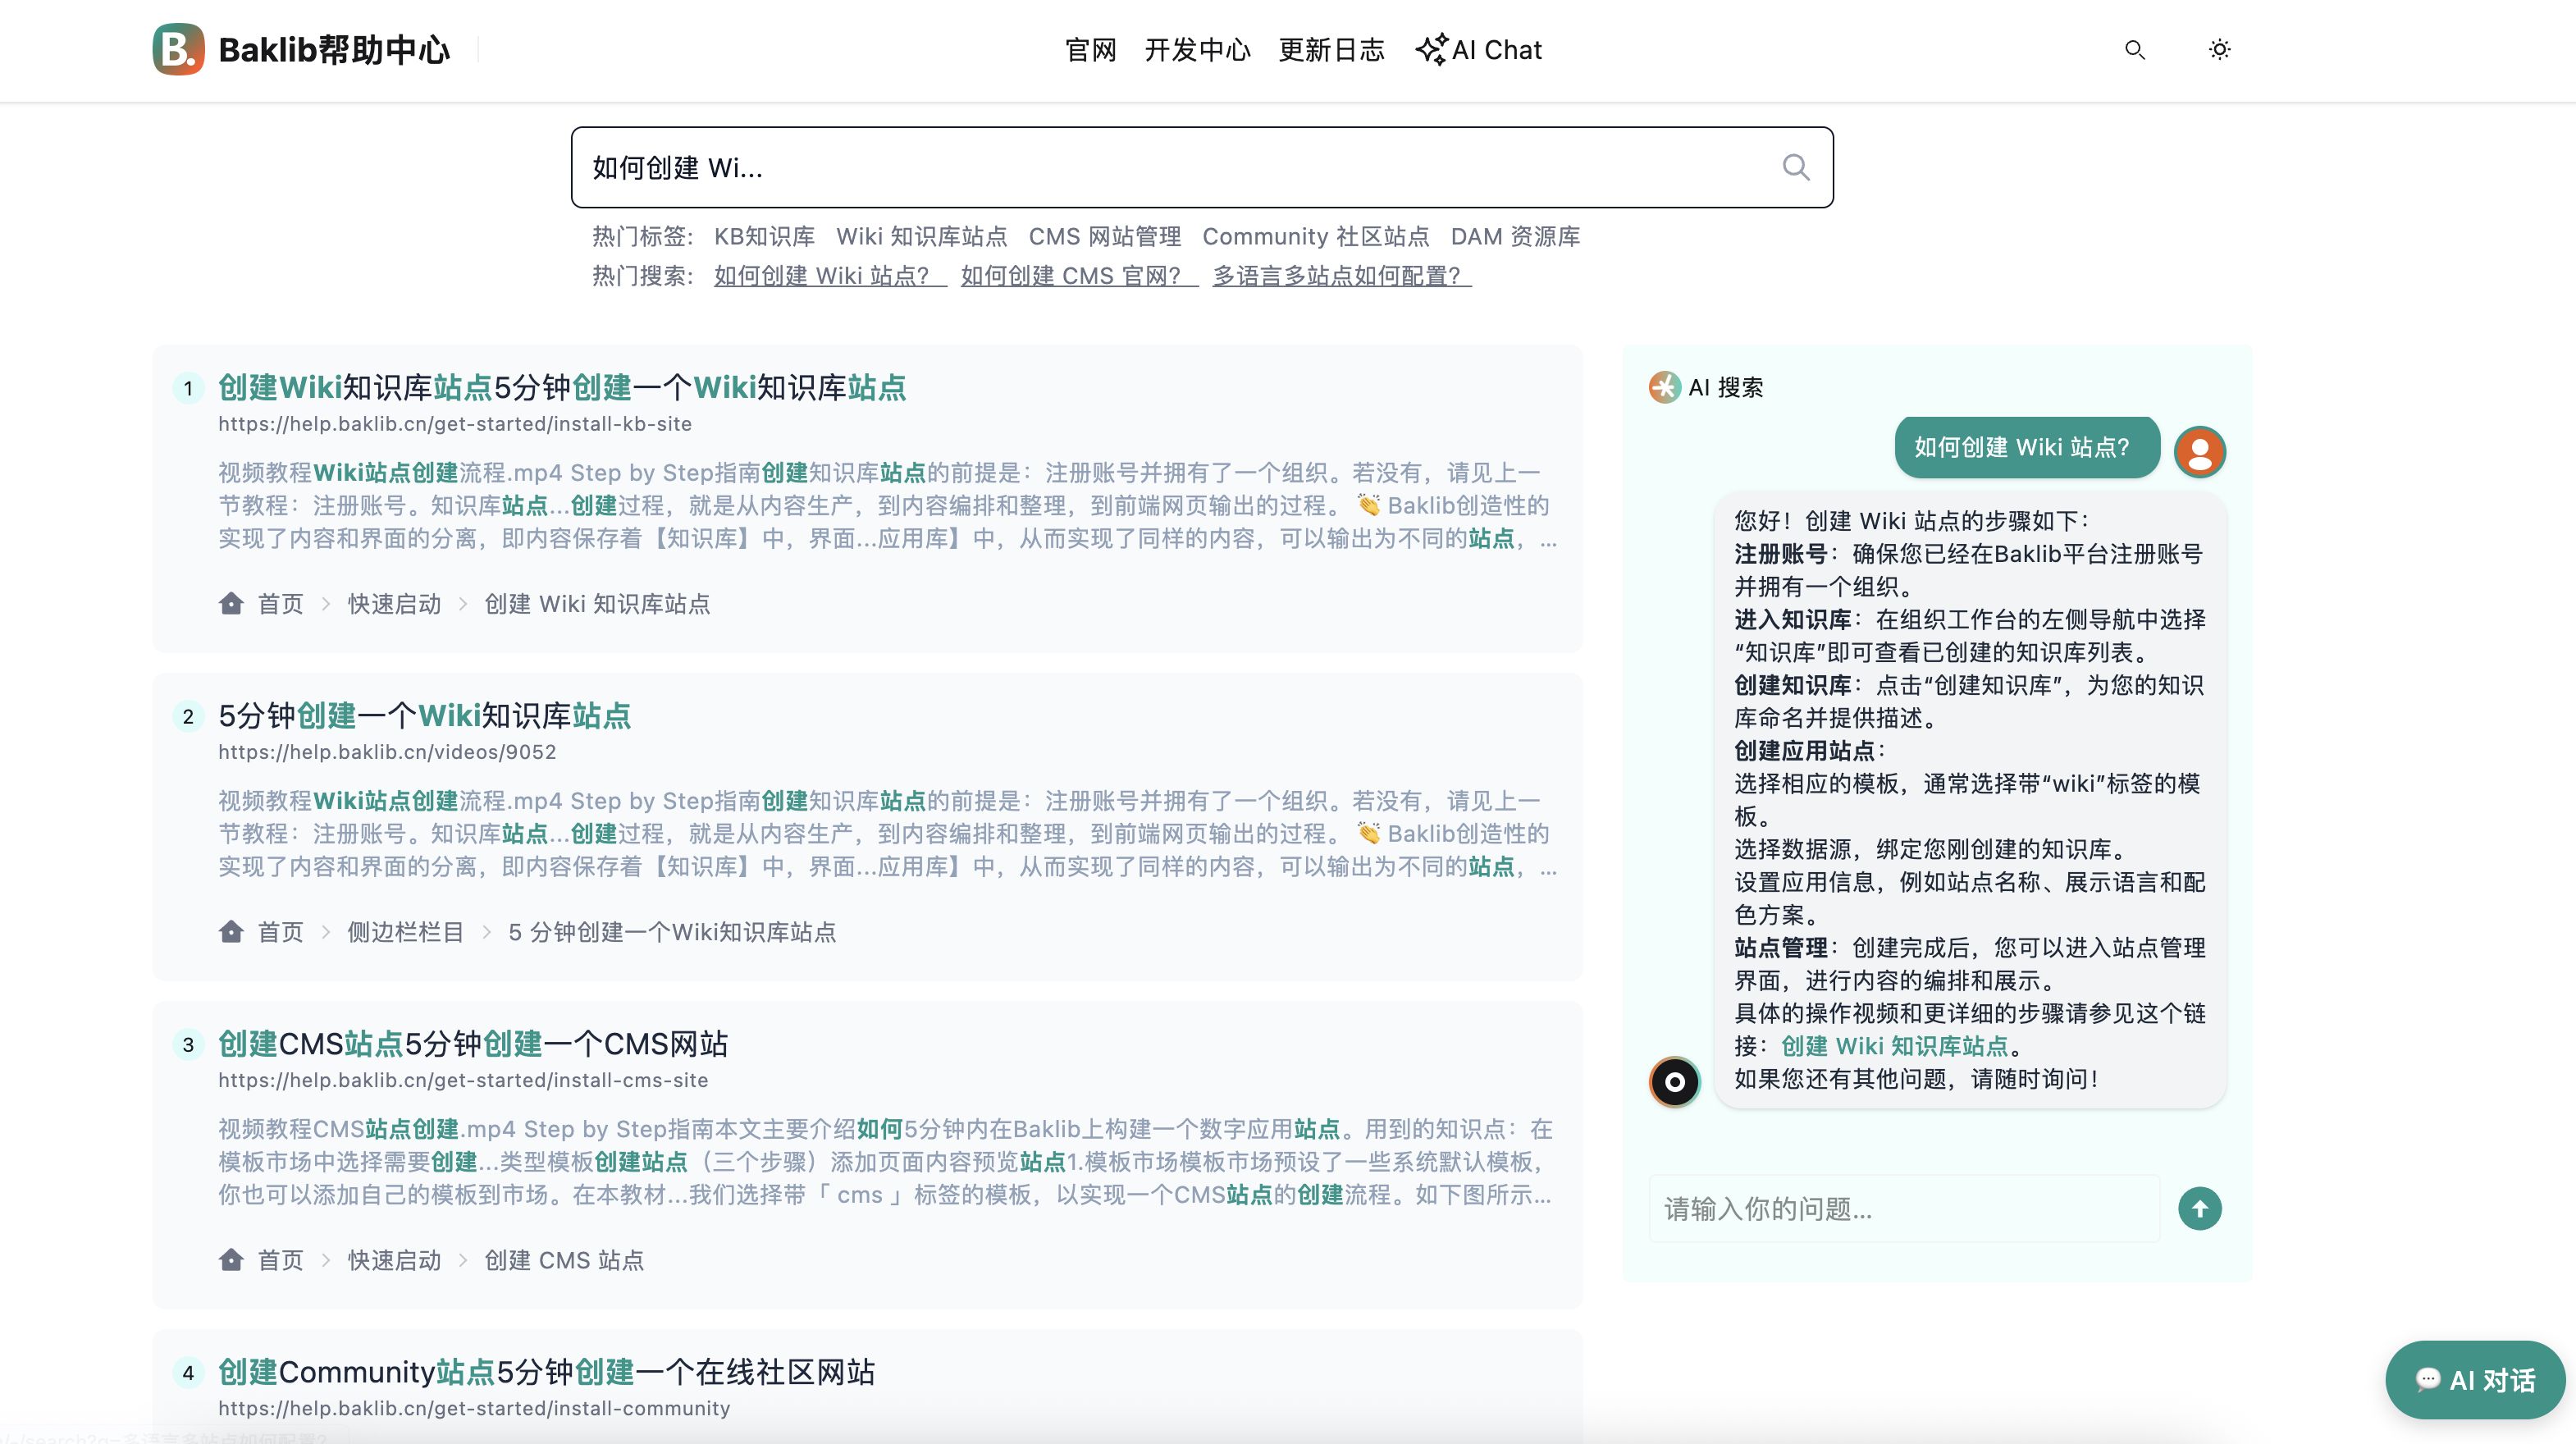
Task: Click the black AI bot avatar
Action: (x=1674, y=1081)
